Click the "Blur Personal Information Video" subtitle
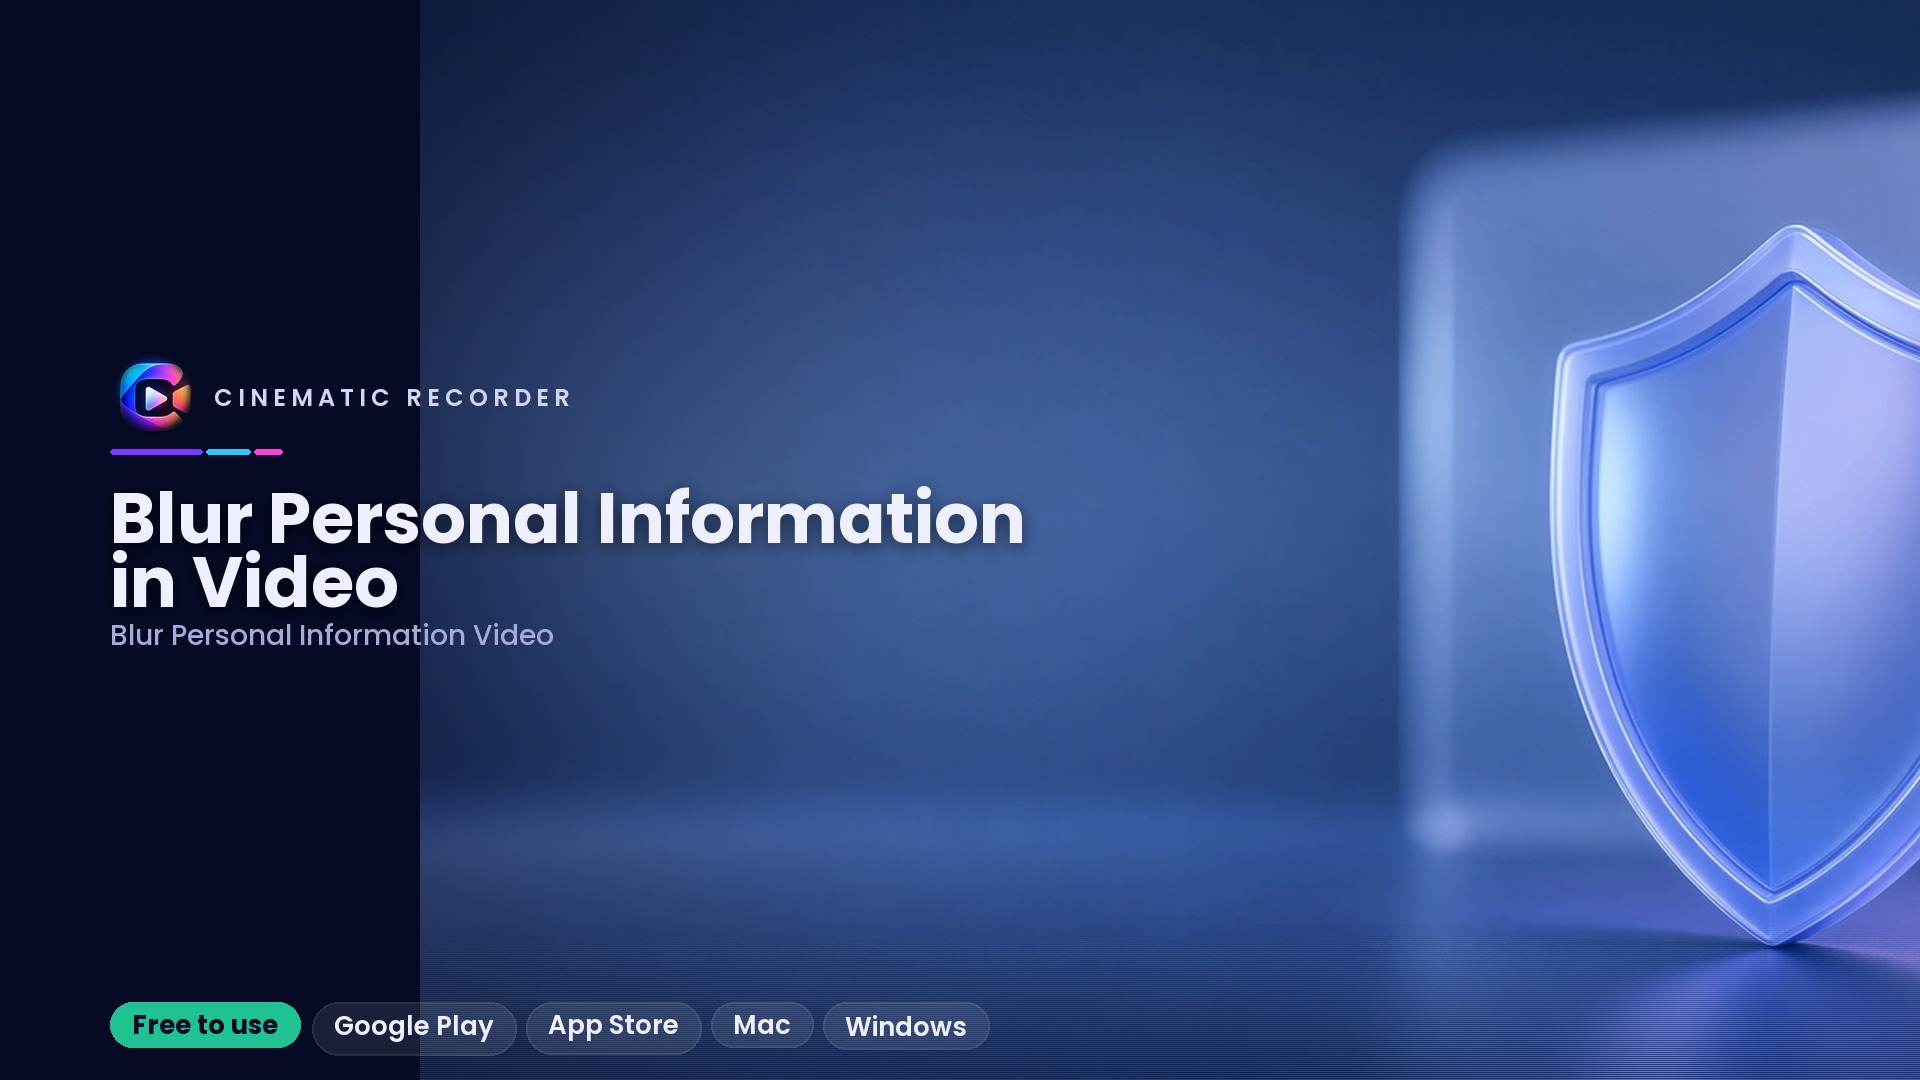 pos(332,635)
